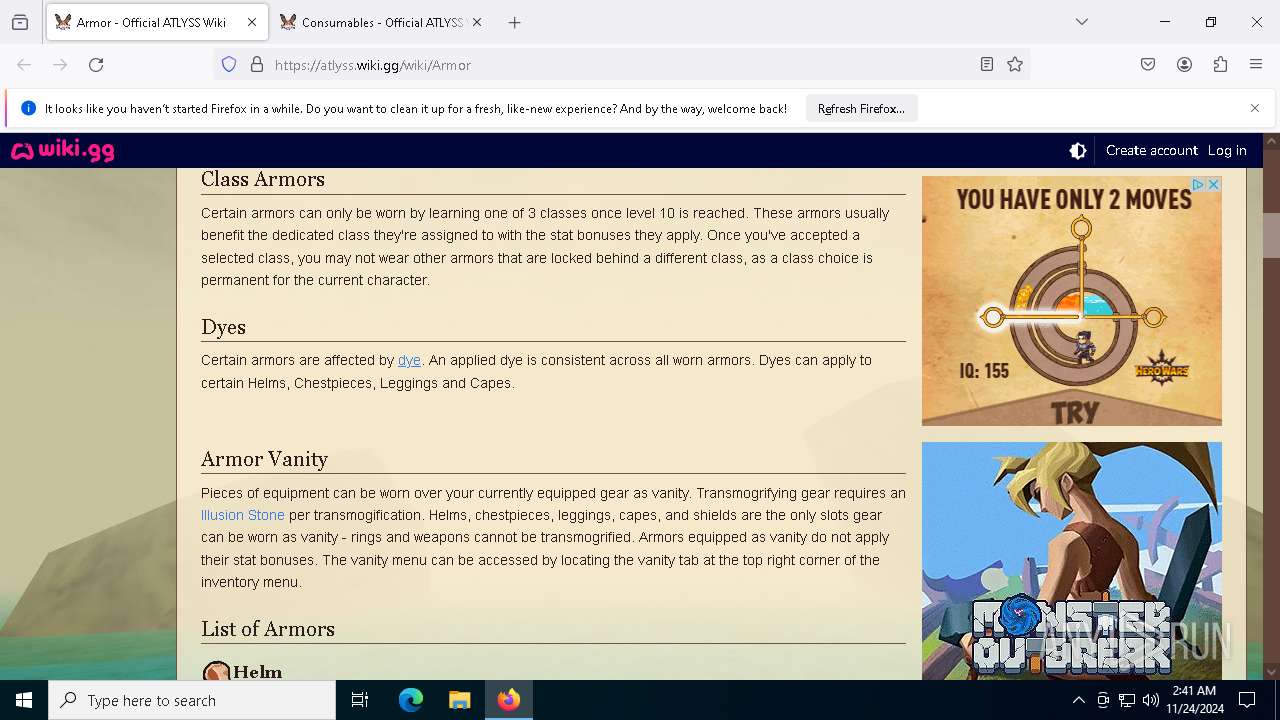
Task: Close the Hero Wars ad
Action: tap(1214, 185)
